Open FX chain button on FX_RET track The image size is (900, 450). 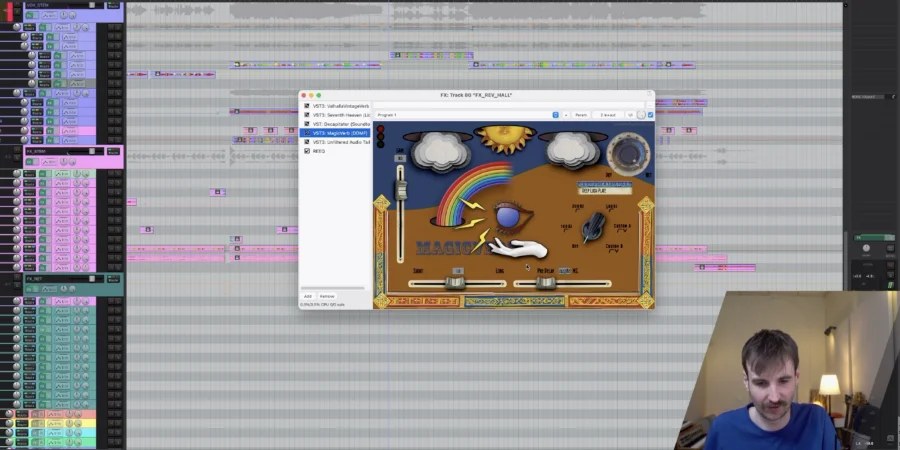29,289
